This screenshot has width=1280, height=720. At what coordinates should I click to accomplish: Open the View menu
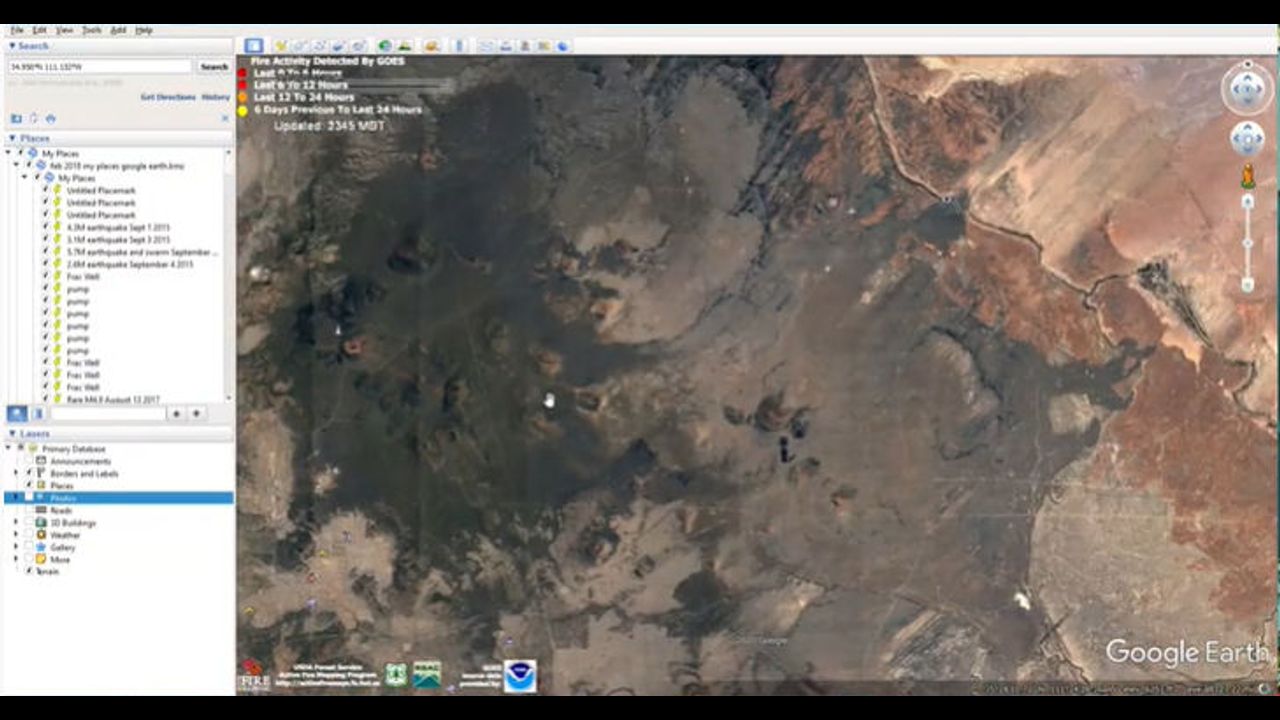(64, 31)
